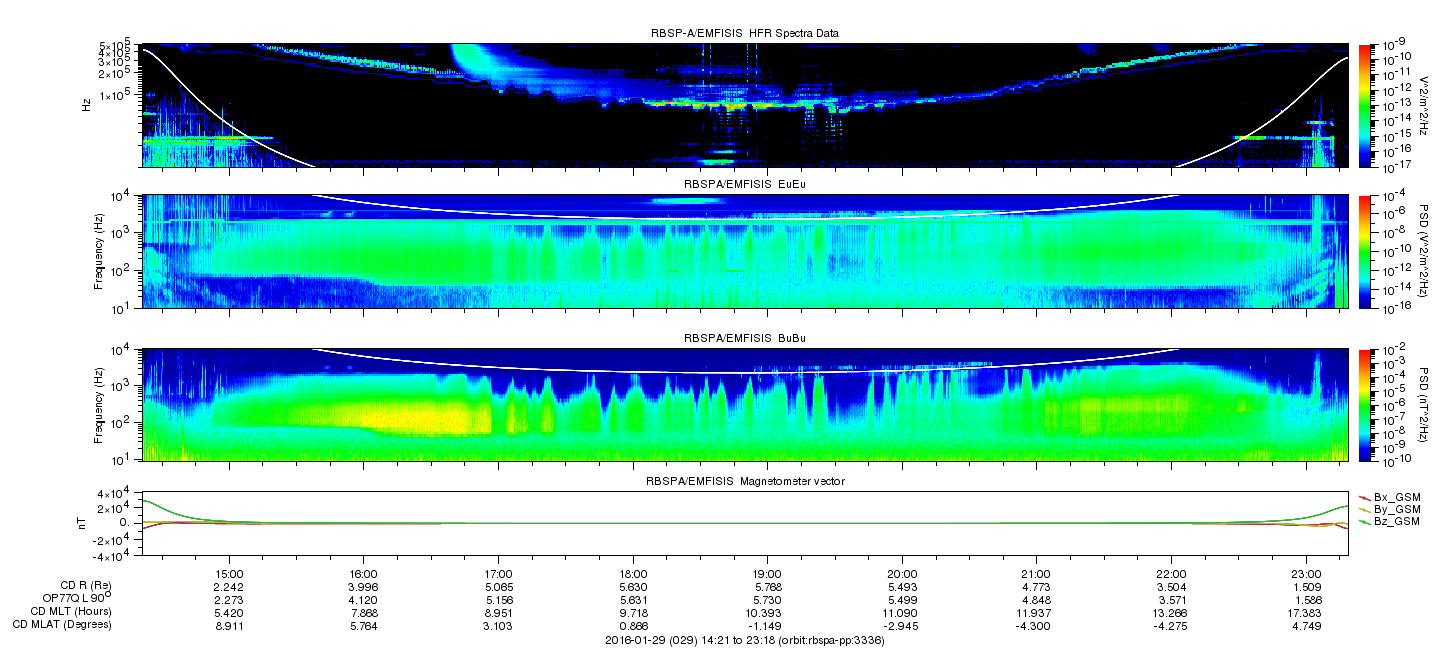Click the RBSPA/EMFISIS EuEu panel title
Screen dimensions: 1447x658
[x=745, y=185]
